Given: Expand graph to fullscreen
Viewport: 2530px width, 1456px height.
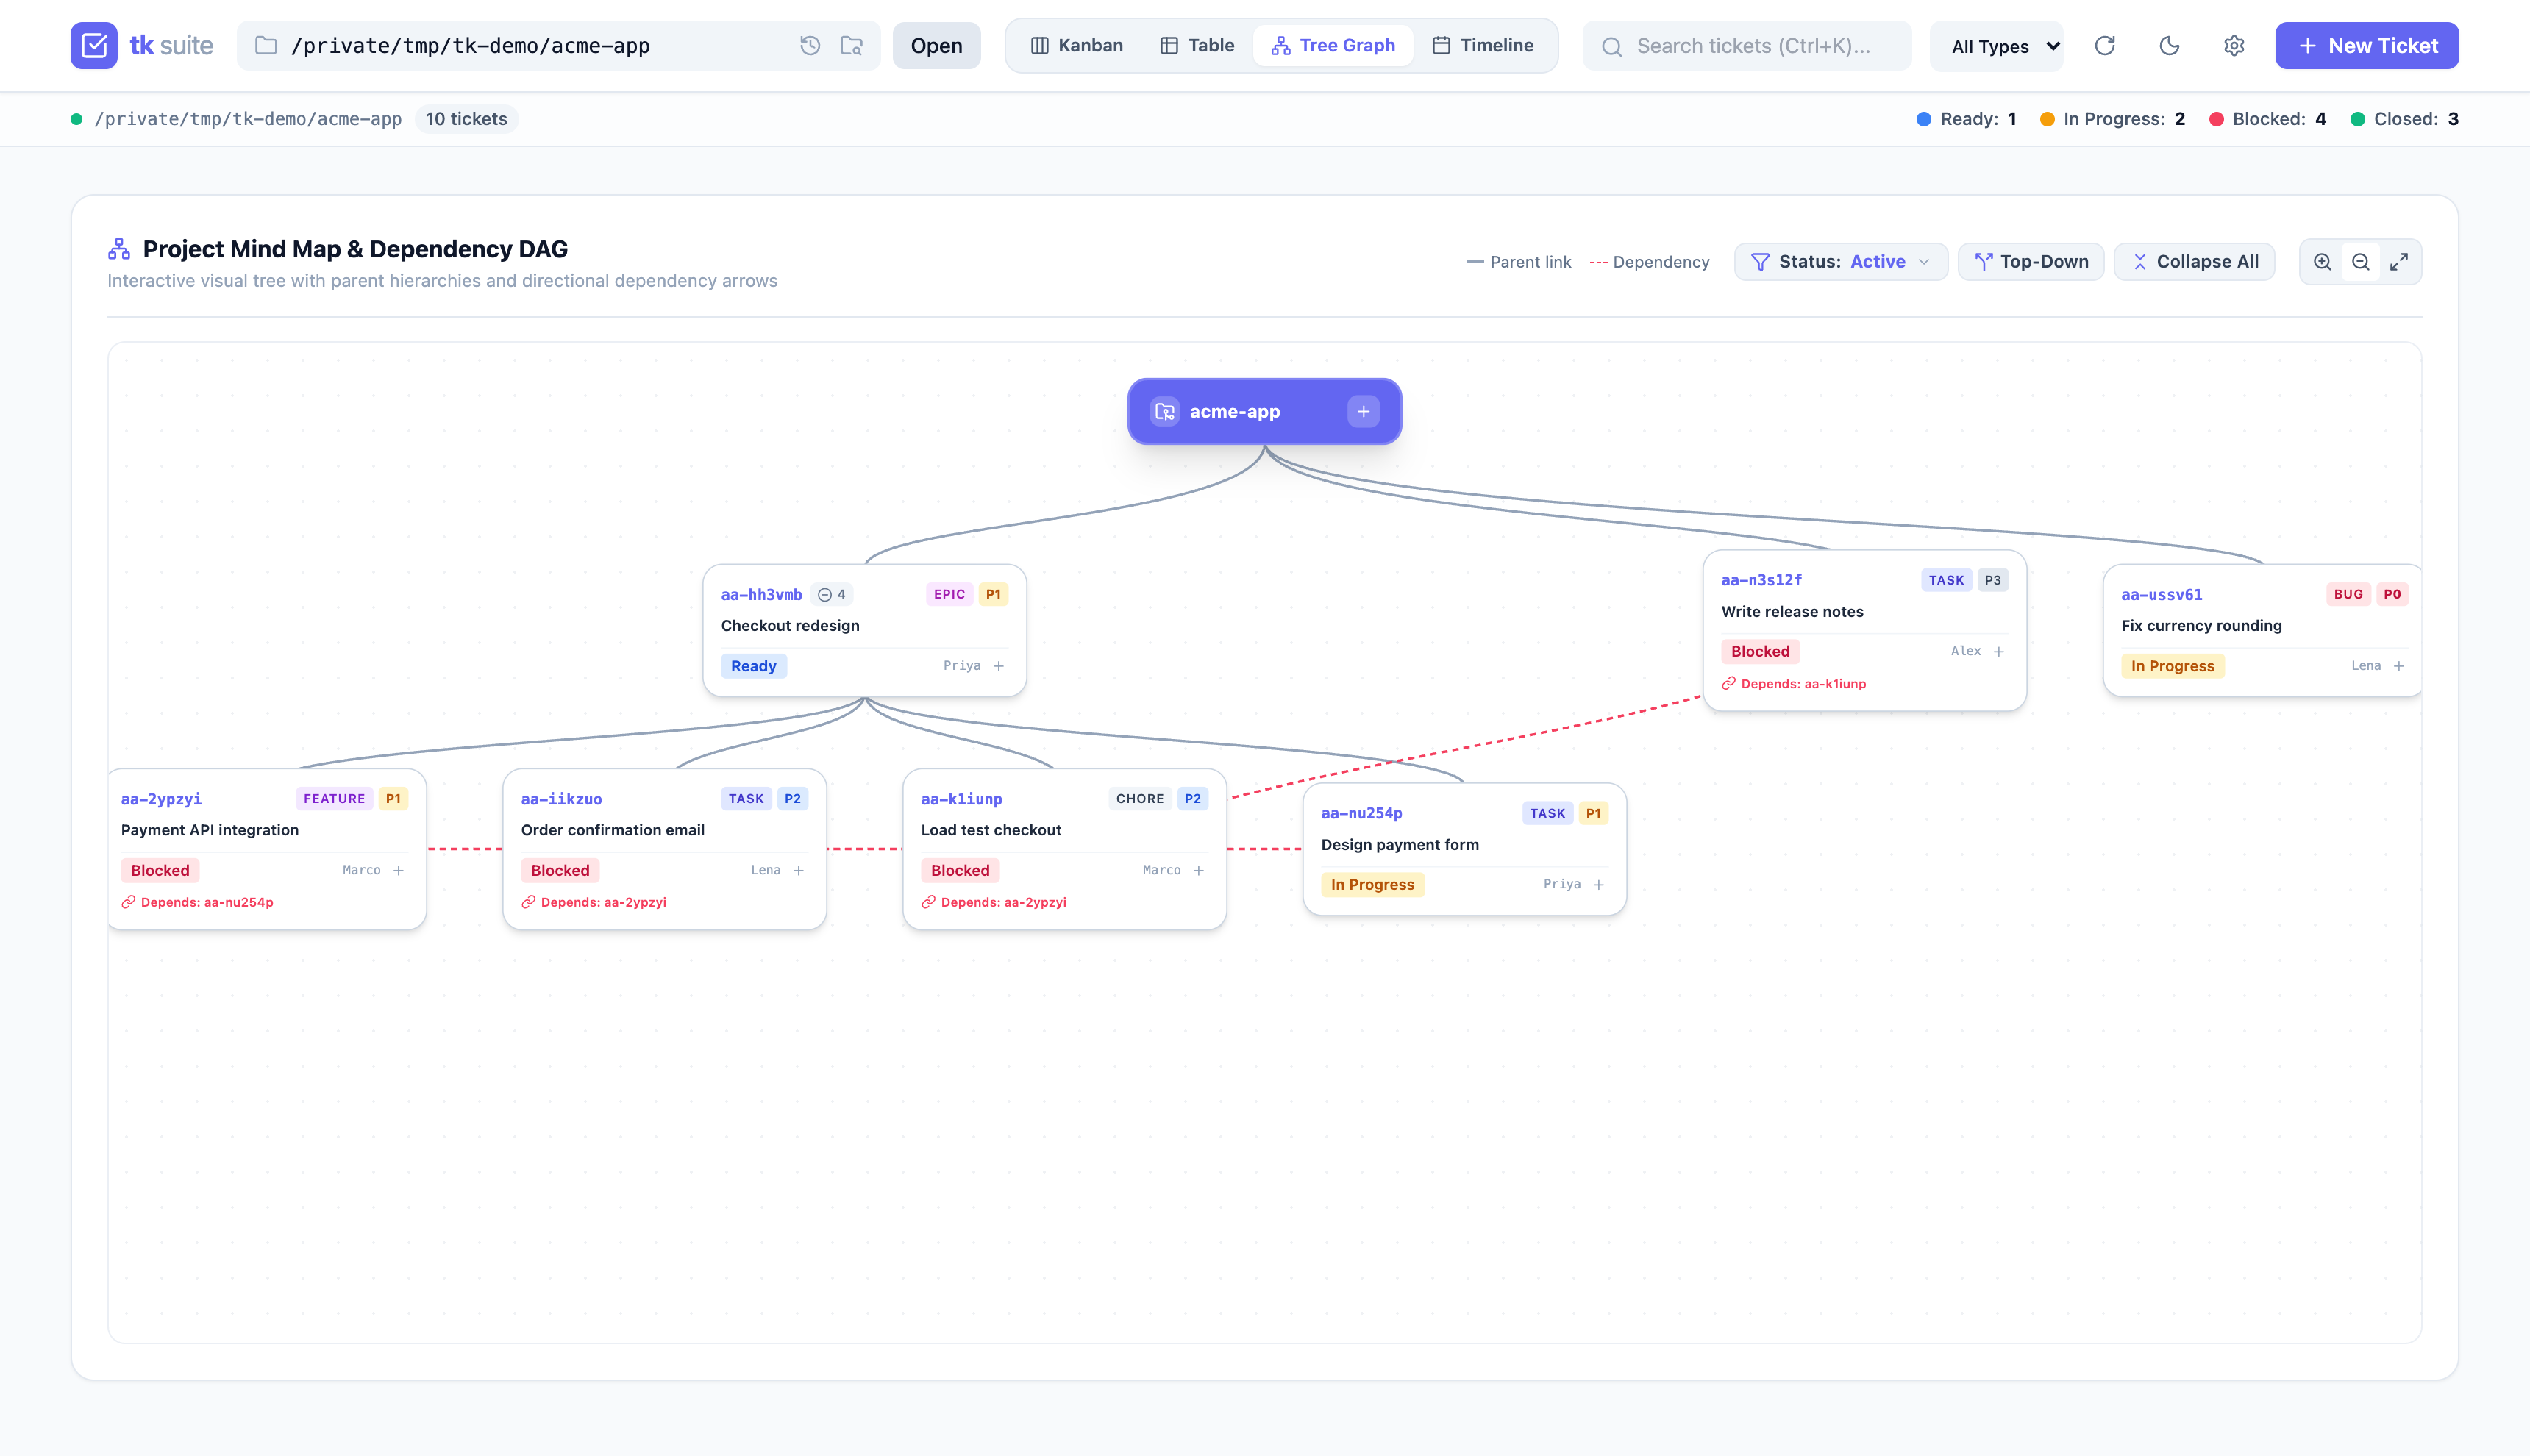Looking at the screenshot, I should point(2399,262).
